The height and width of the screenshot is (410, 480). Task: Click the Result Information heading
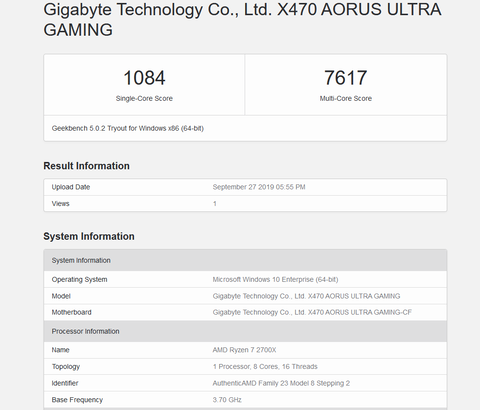[x=86, y=166]
